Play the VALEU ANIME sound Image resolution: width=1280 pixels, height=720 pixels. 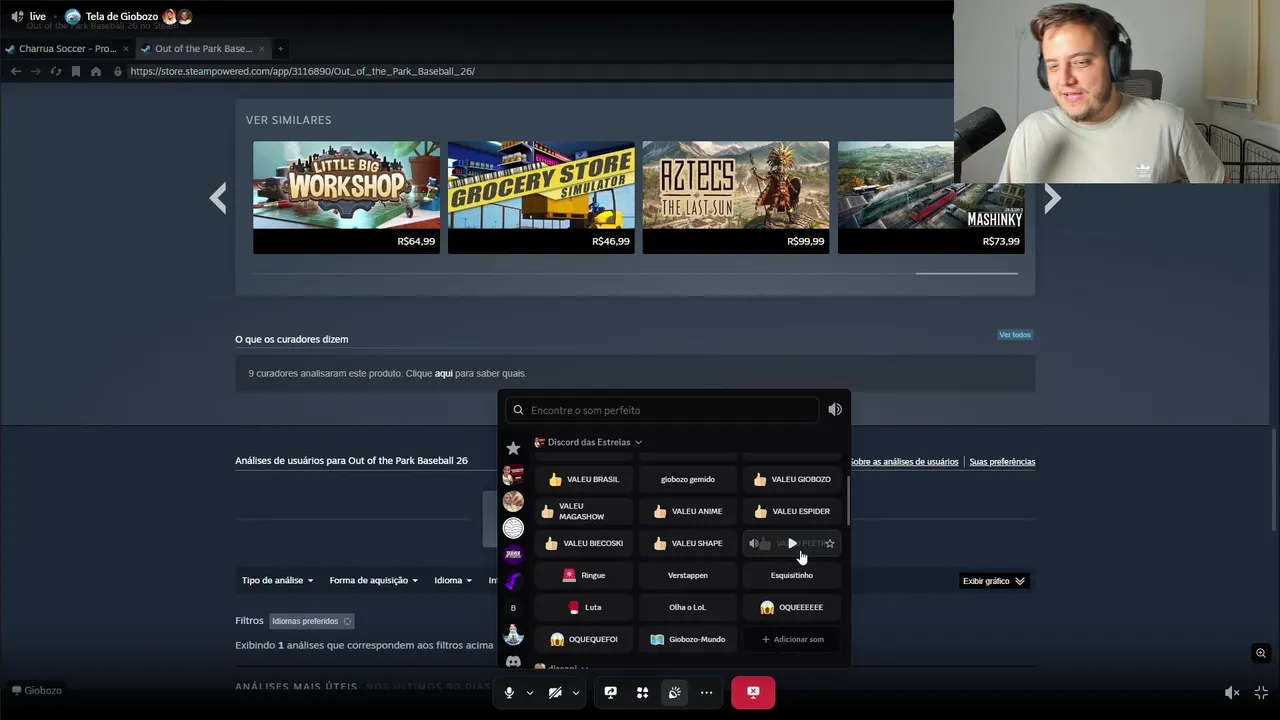tap(688, 511)
